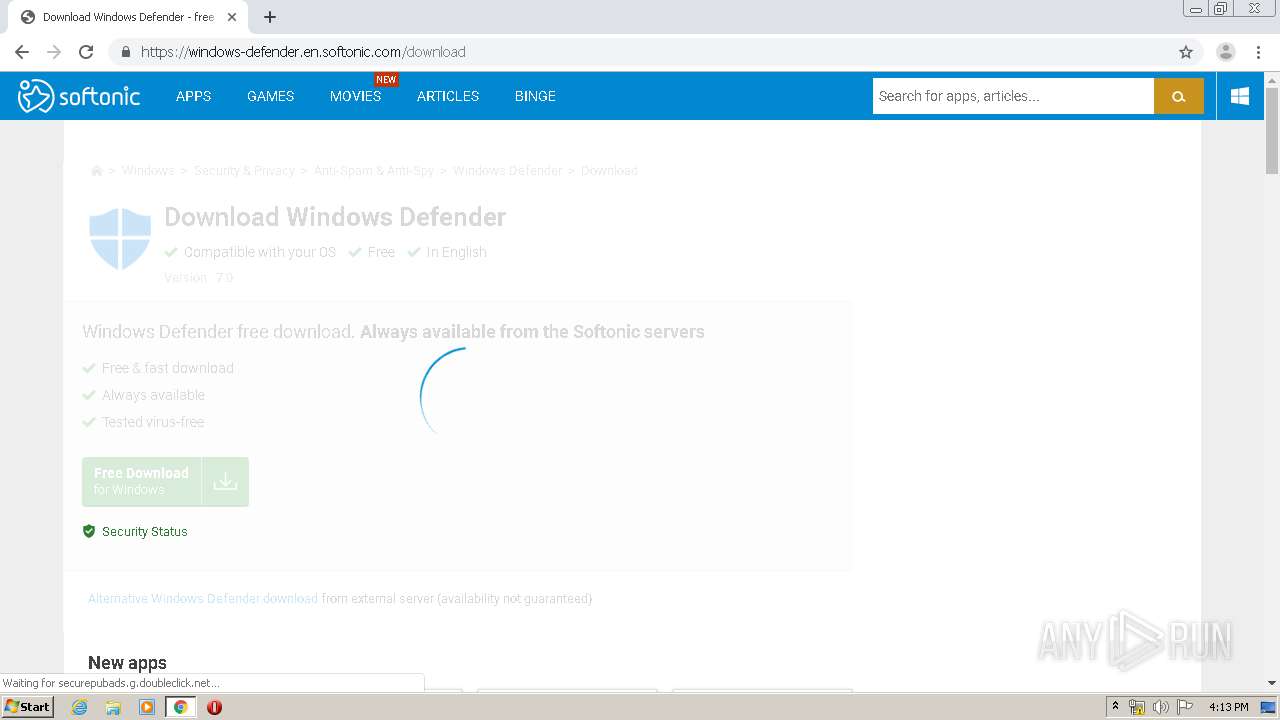Open the MOVIES menu
The width and height of the screenshot is (1280, 720).
[355, 96]
